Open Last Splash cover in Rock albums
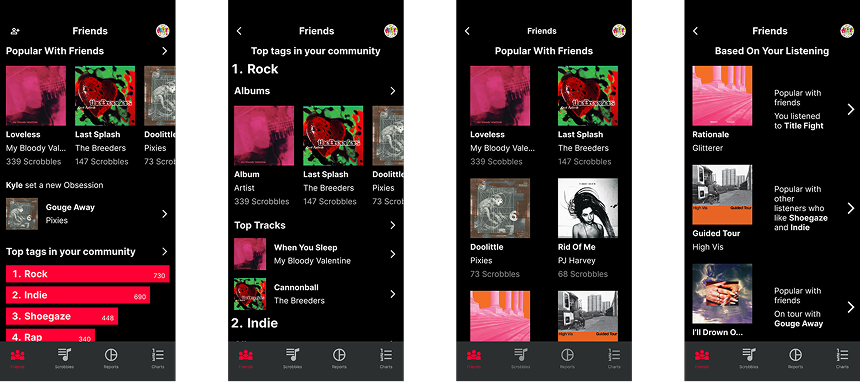The image size is (860, 382). 333,136
